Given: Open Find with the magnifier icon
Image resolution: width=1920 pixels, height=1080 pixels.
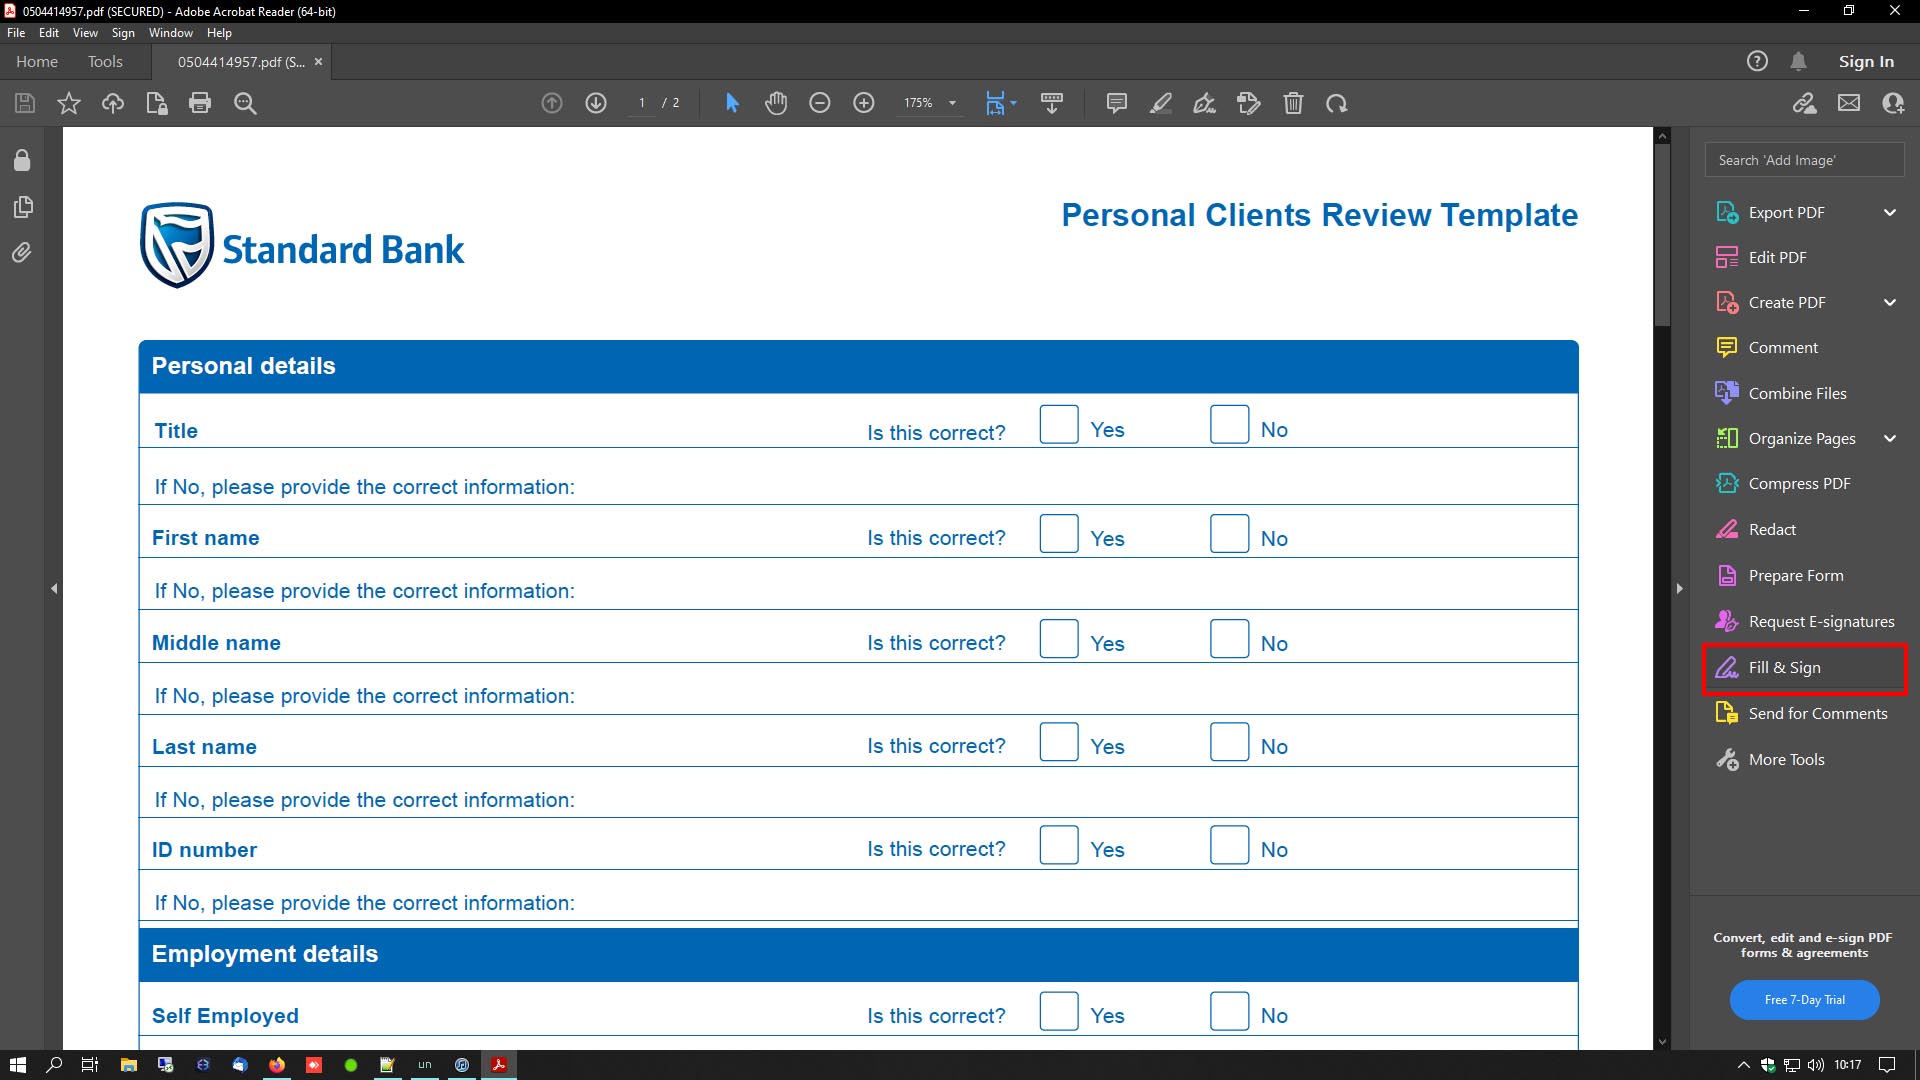Looking at the screenshot, I should coord(245,103).
